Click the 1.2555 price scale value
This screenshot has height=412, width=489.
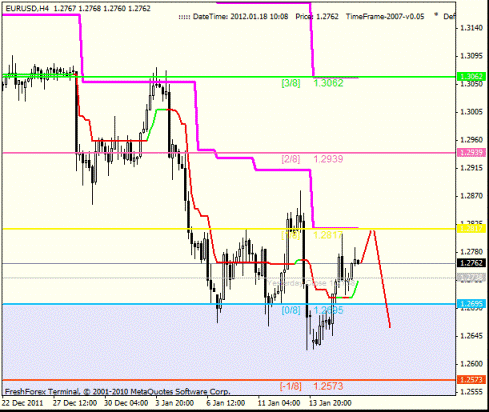[x=471, y=392]
